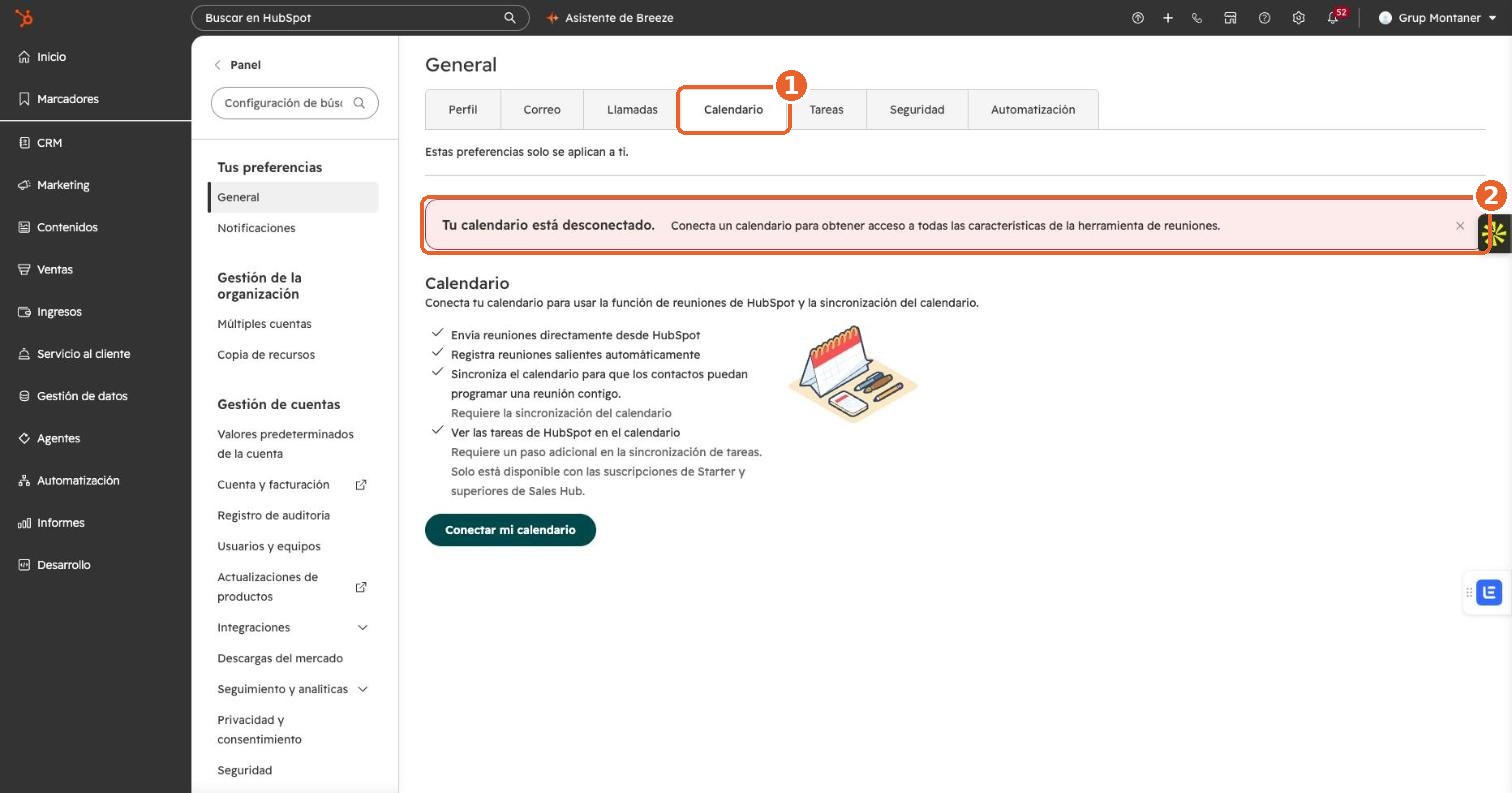
Task: Switch to the Correo tab
Action: pos(542,110)
